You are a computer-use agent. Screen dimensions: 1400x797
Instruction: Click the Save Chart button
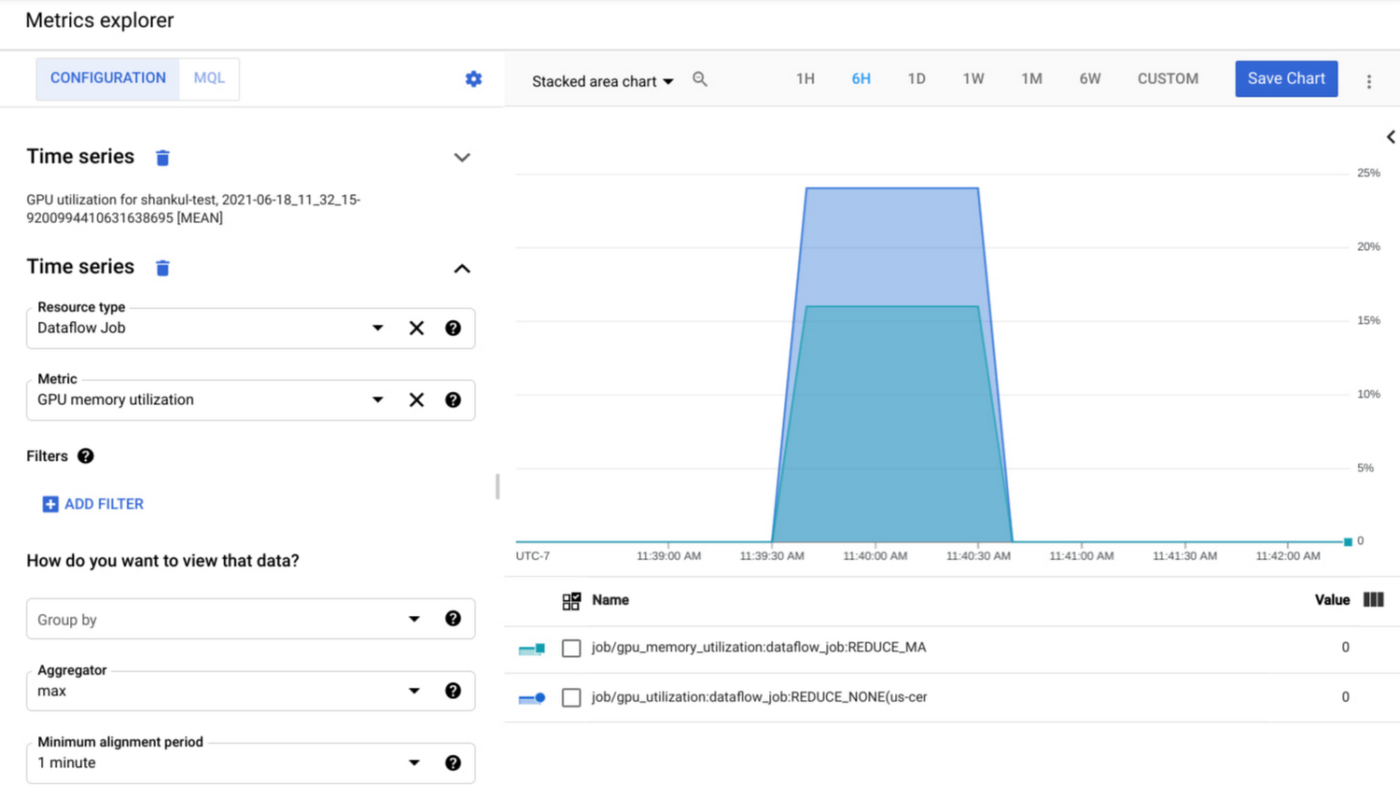coord(1285,79)
